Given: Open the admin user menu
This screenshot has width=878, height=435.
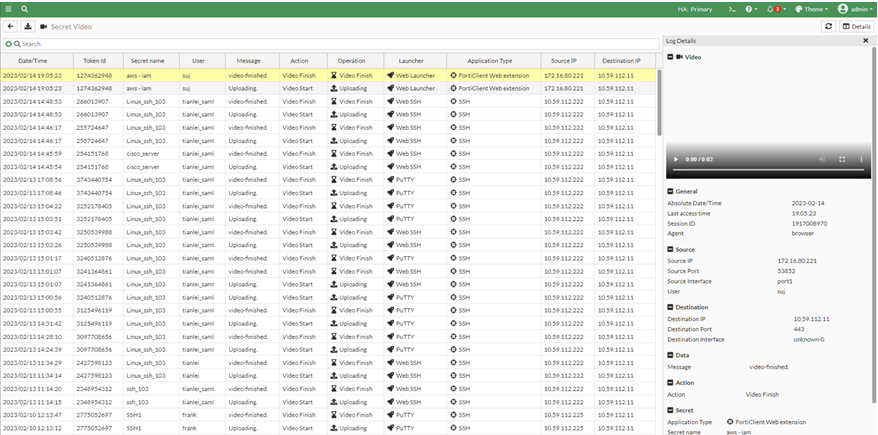Looking at the screenshot, I should 855,9.
